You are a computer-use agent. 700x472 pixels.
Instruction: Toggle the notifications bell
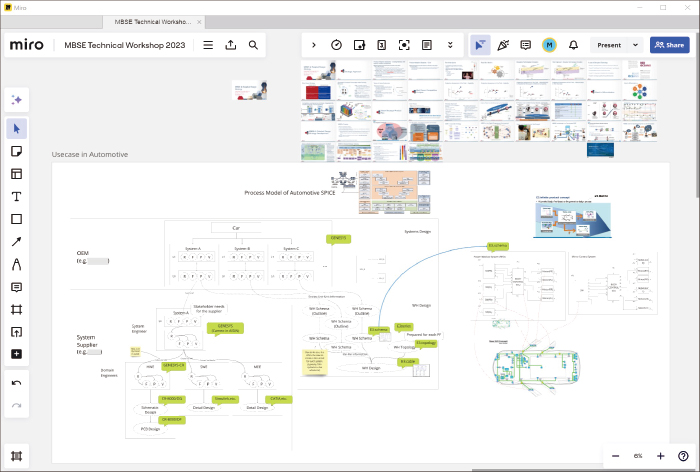click(x=573, y=45)
